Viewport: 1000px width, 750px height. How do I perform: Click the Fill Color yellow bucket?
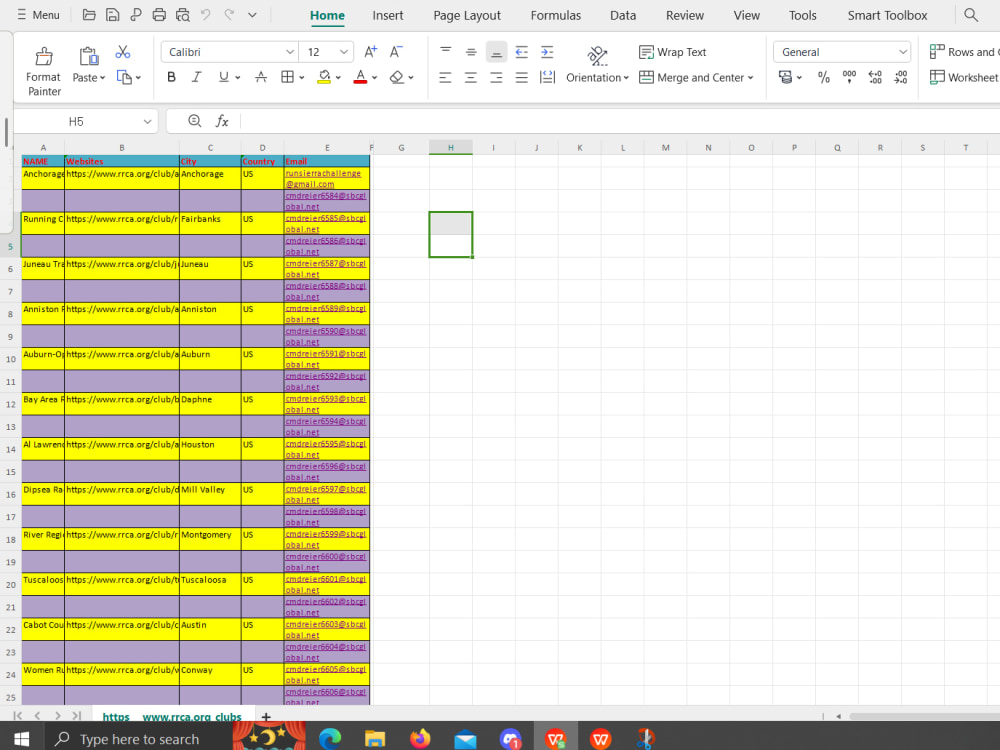324,77
